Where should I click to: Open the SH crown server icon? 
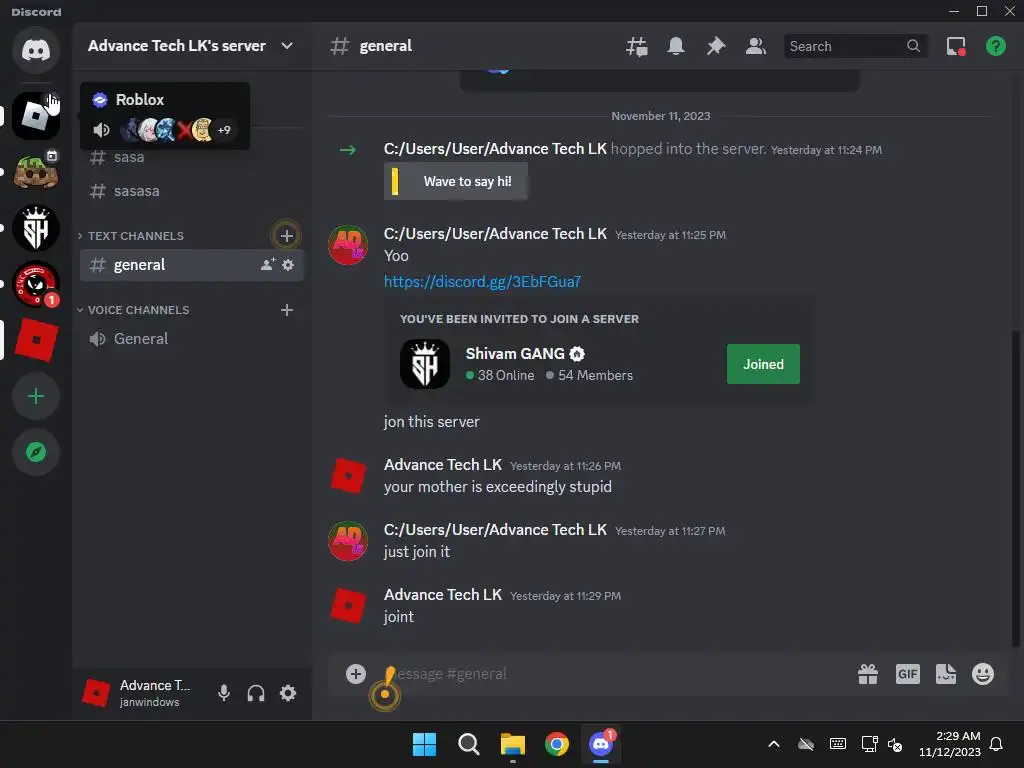(36, 228)
